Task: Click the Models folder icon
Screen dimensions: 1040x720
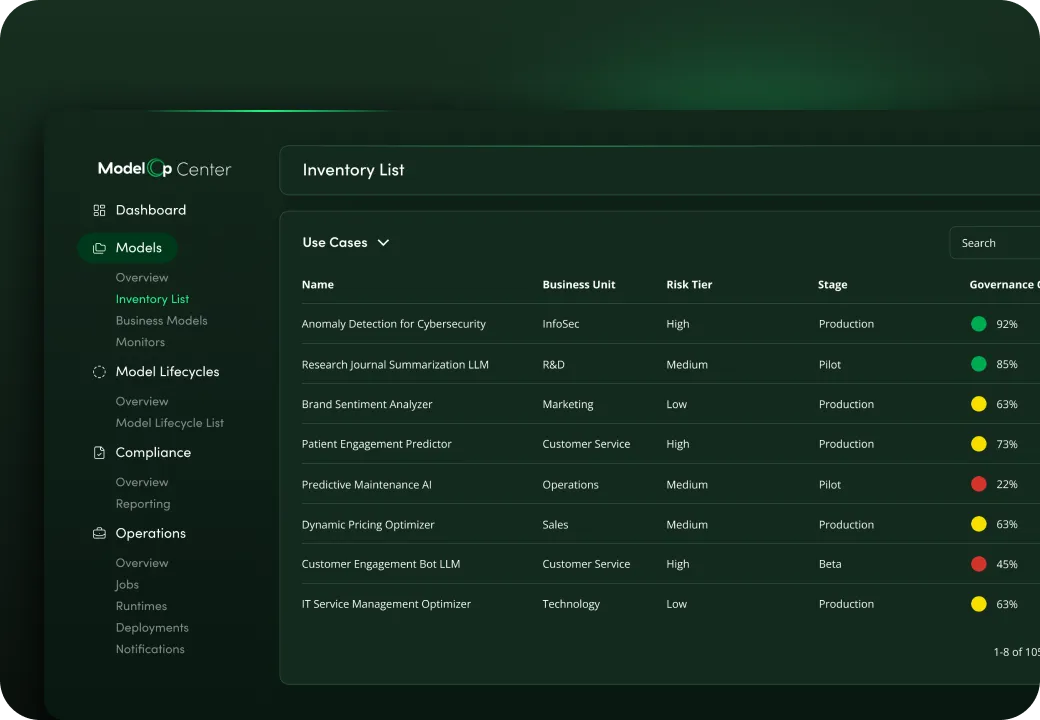Action: point(99,248)
